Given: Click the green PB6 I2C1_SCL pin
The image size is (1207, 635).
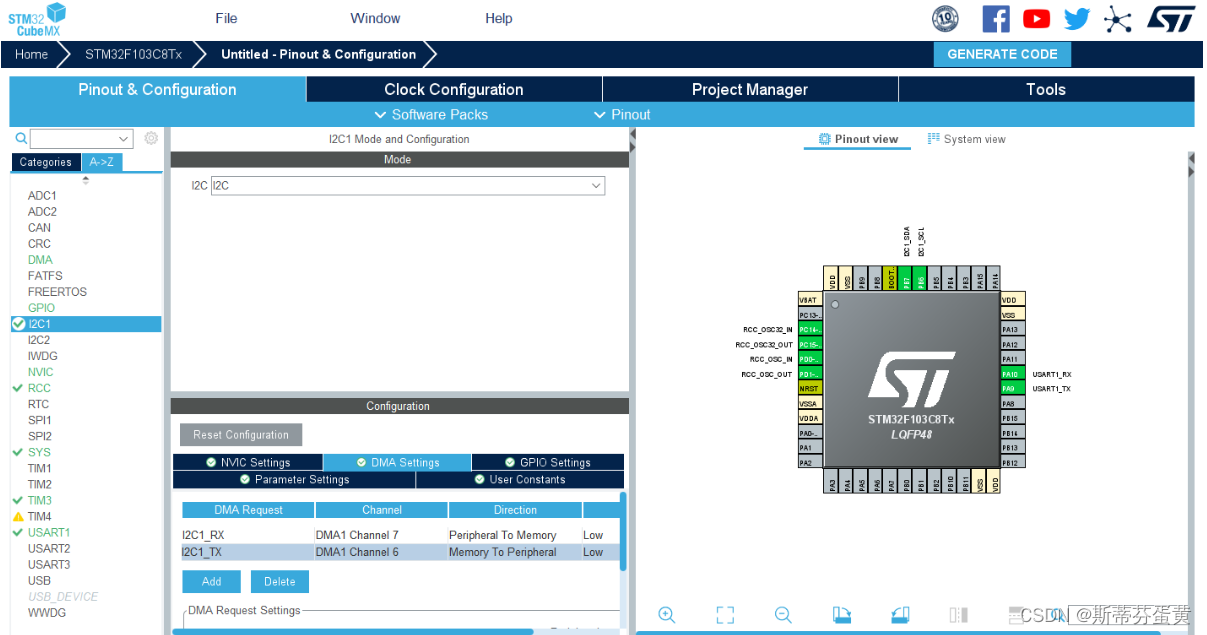Looking at the screenshot, I should [x=920, y=279].
